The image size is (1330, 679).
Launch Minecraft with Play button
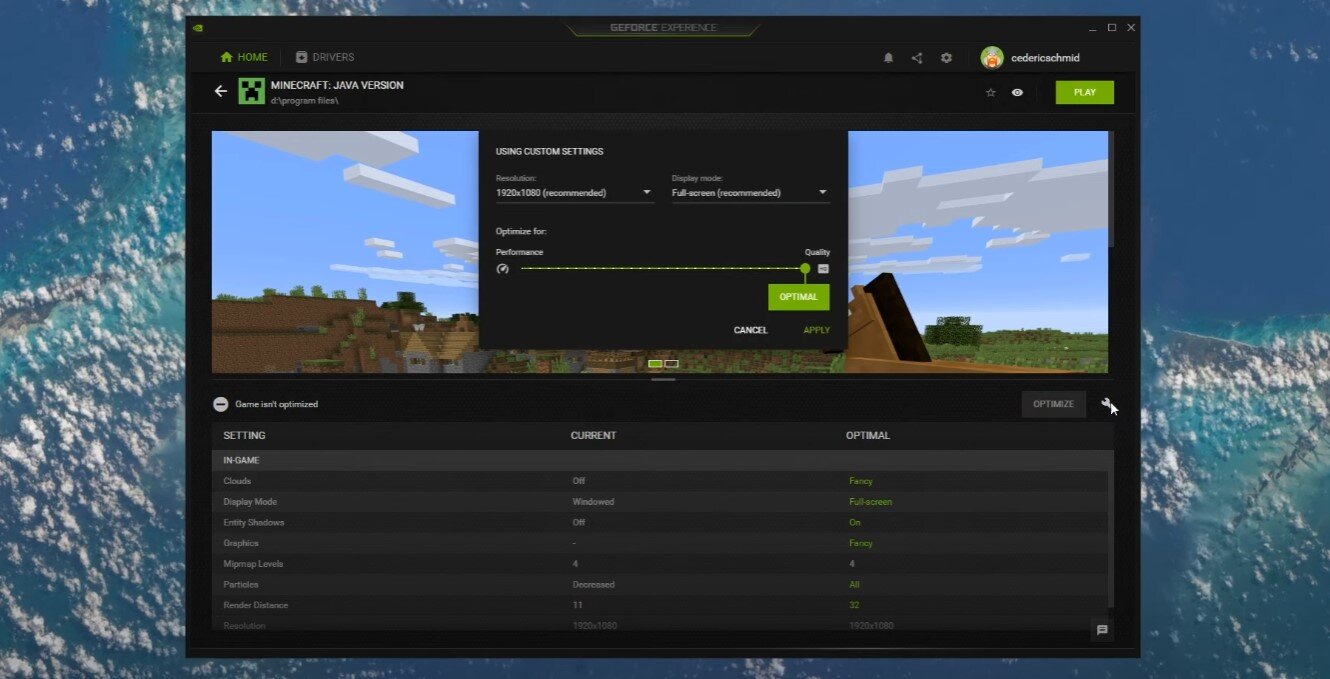tap(1085, 92)
